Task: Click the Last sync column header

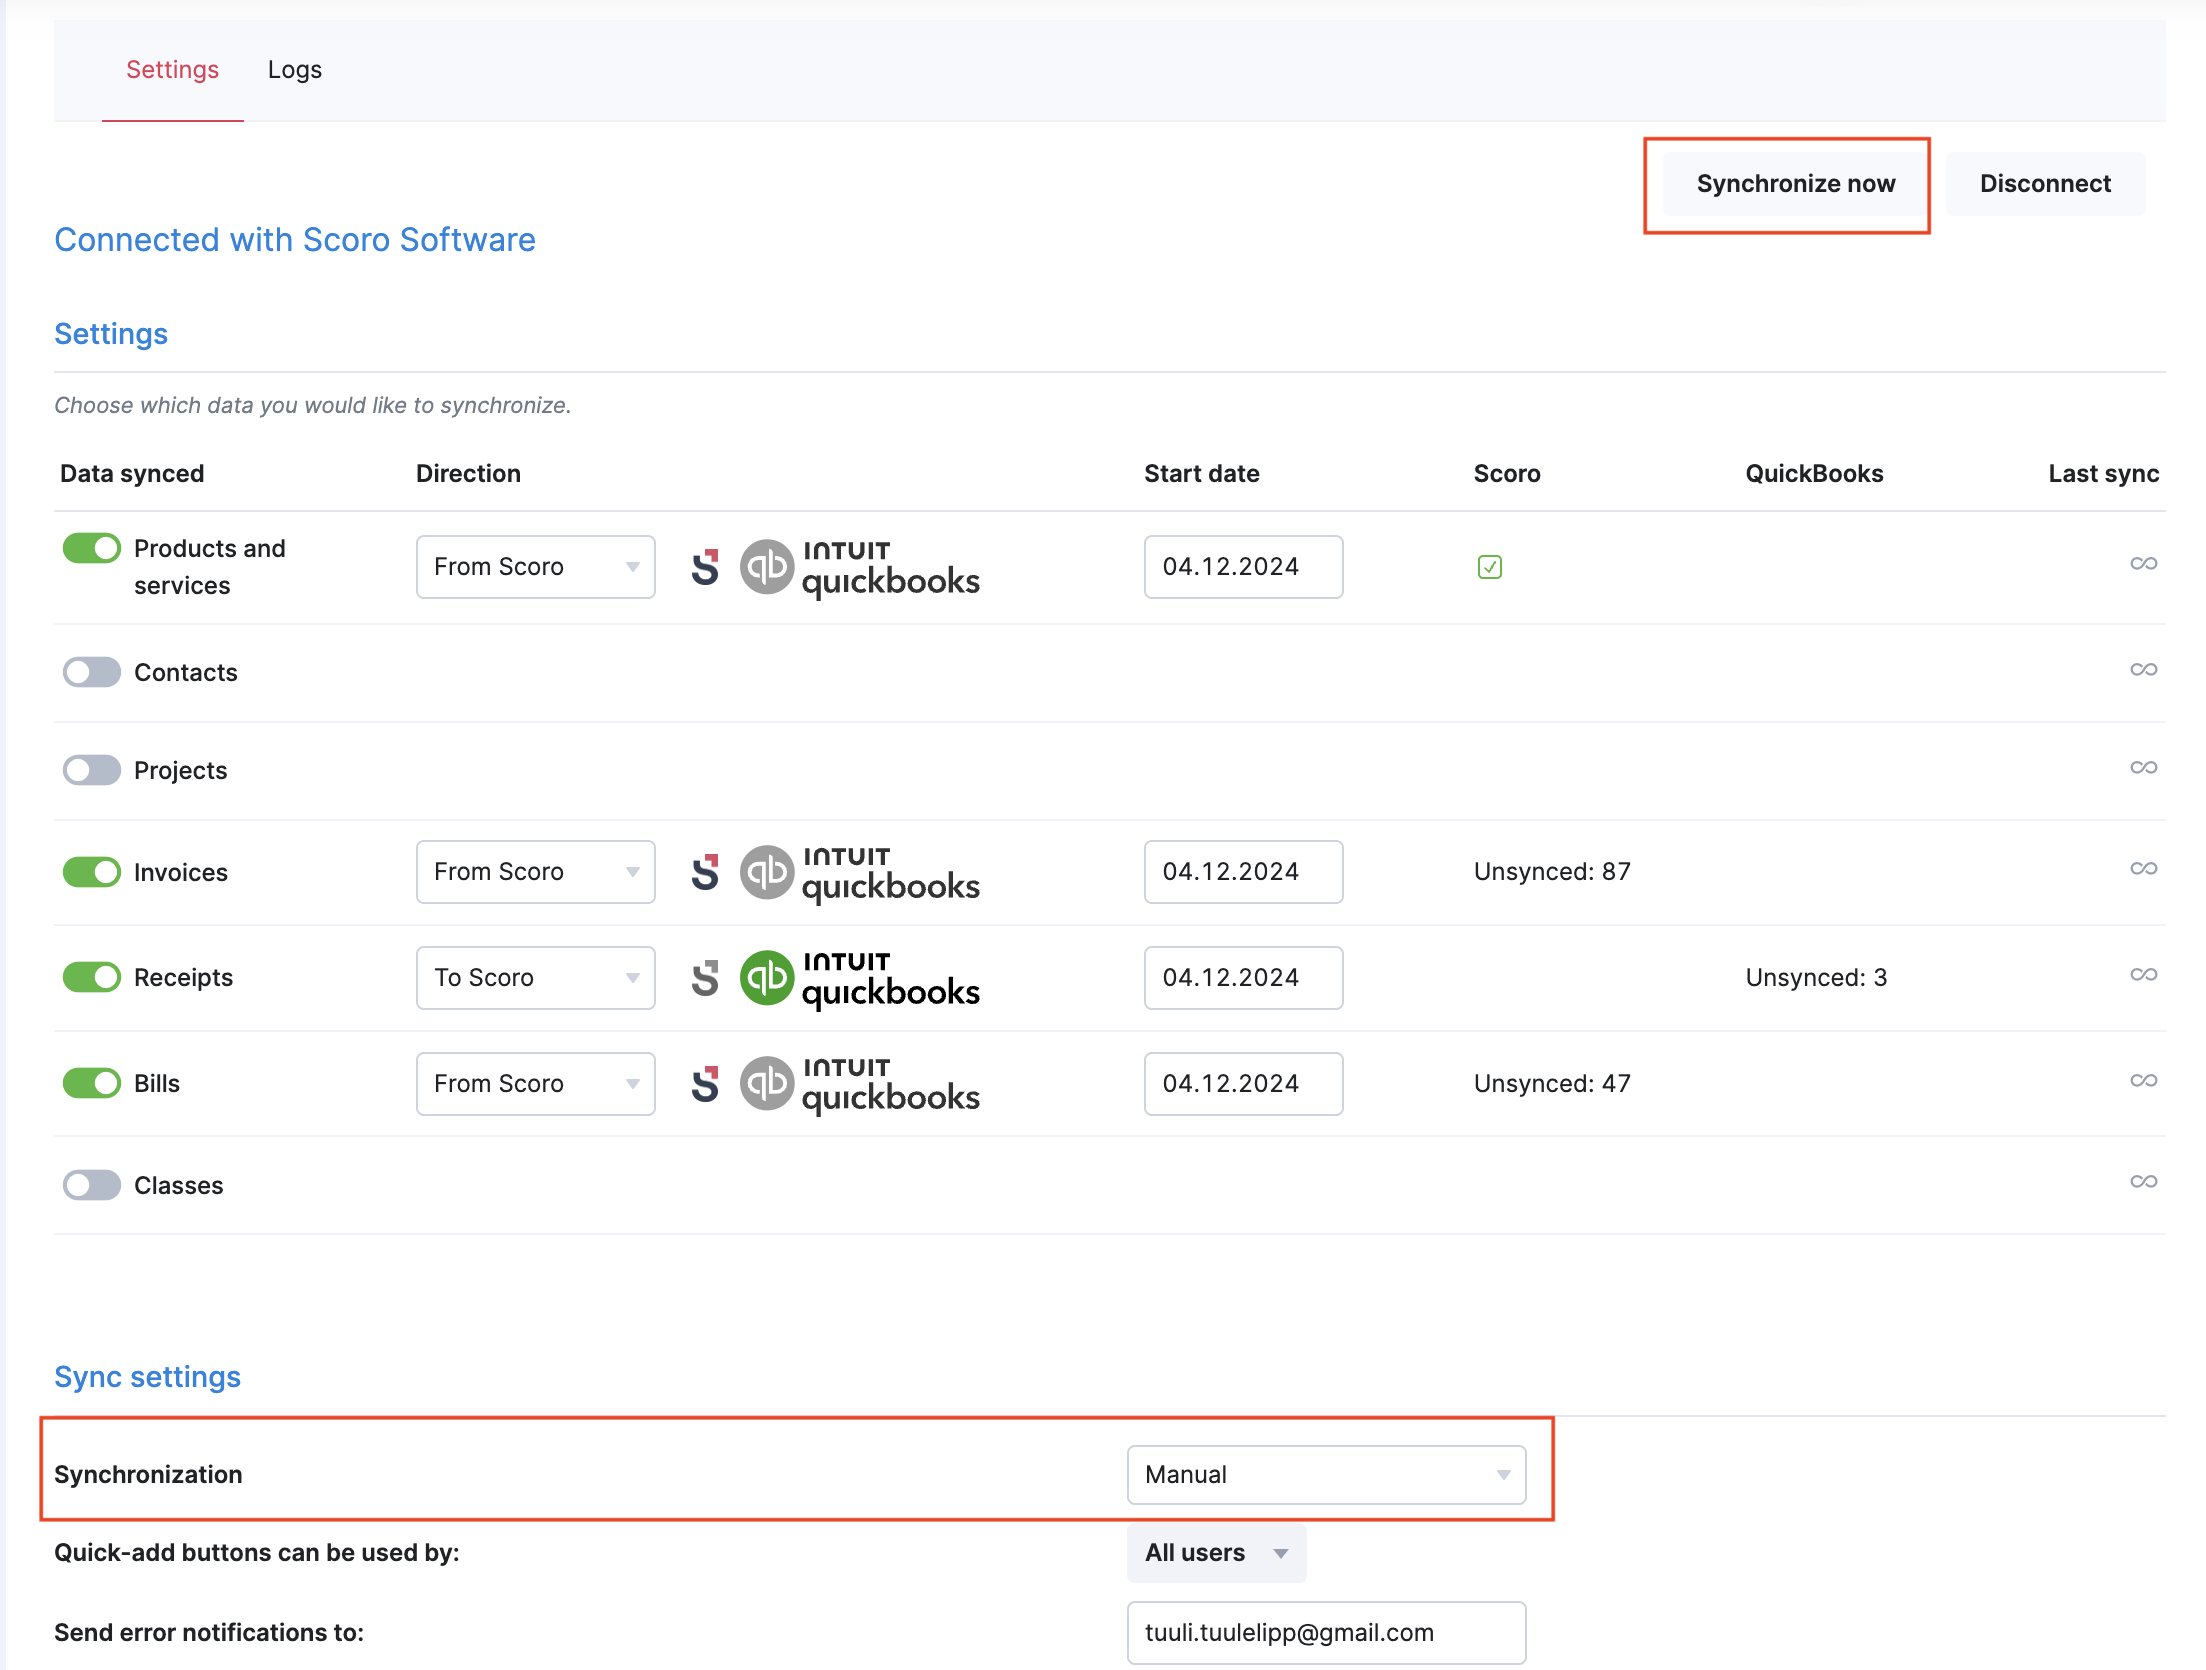Action: pos(2103,474)
